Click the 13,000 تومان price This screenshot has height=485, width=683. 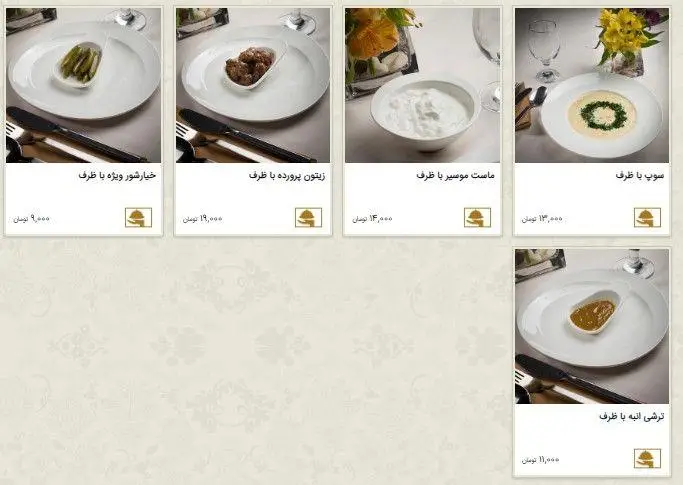click(542, 219)
